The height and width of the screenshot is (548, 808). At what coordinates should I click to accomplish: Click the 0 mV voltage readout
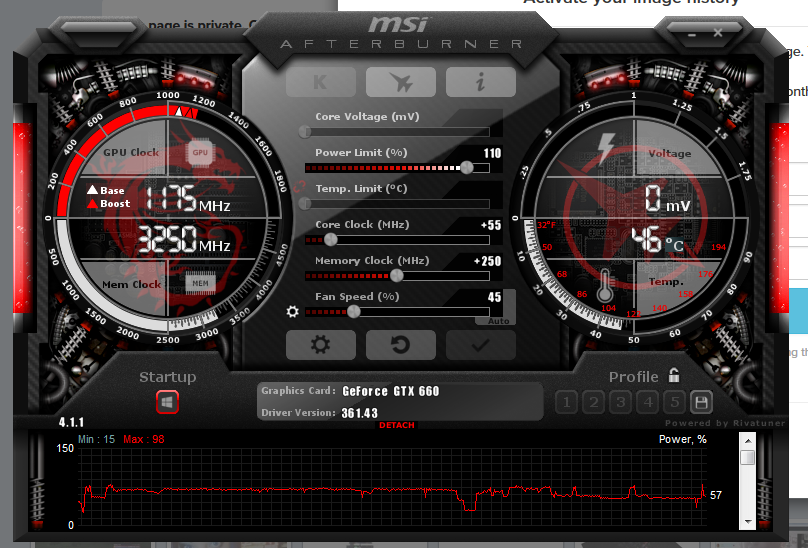coord(667,198)
